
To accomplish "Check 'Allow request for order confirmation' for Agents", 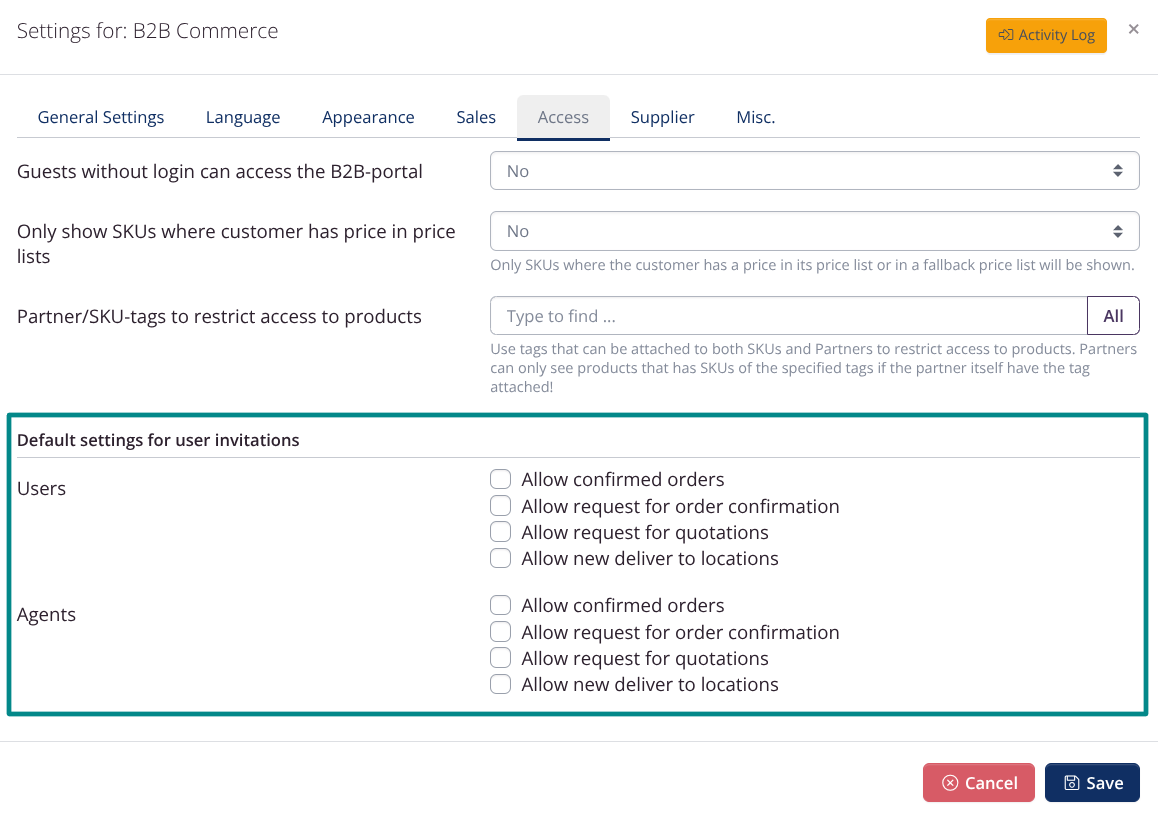I will click(500, 631).
